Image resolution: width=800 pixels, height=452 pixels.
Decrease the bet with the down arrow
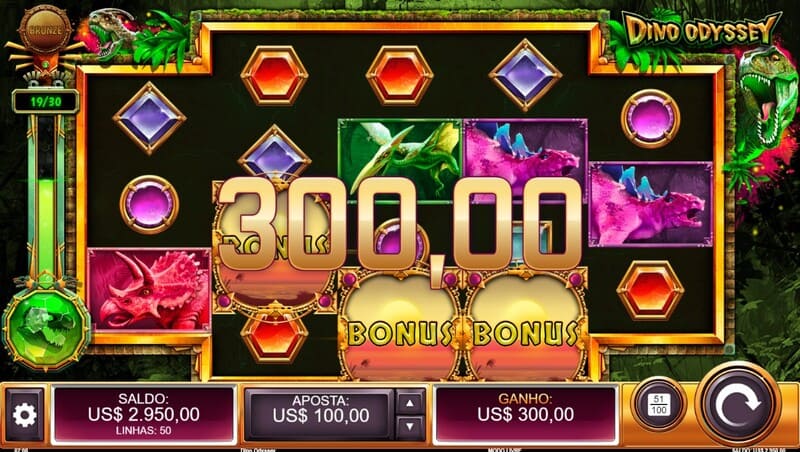tap(410, 428)
